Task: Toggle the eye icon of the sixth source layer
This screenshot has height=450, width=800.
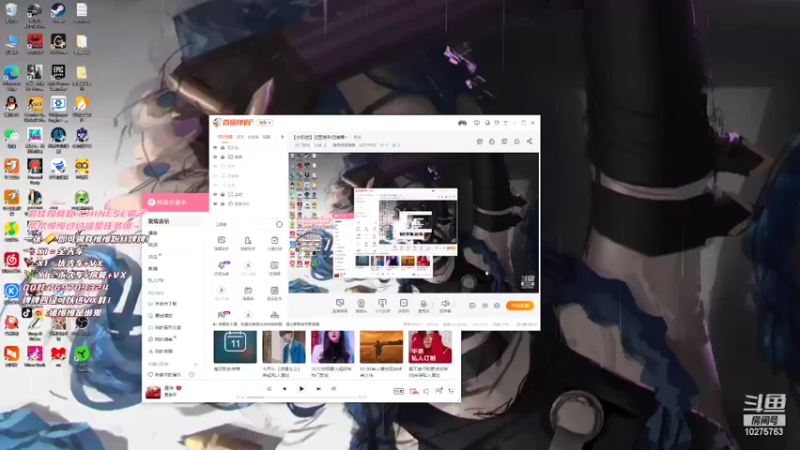Action: (215, 194)
